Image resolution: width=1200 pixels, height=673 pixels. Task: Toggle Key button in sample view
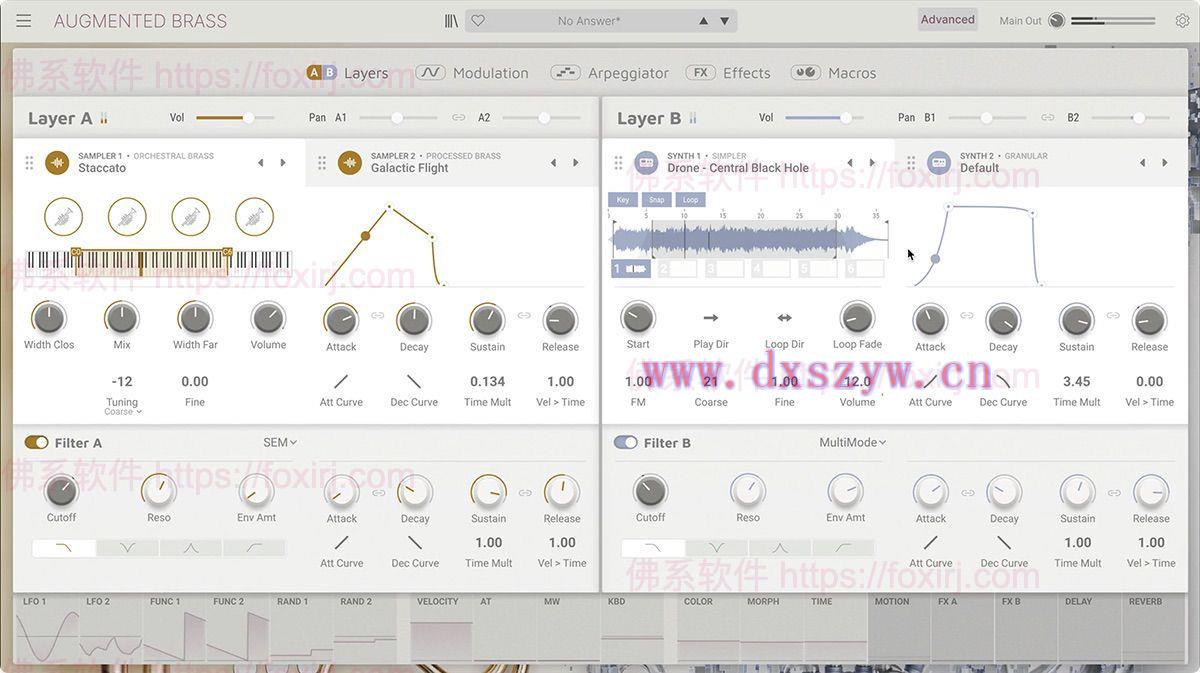click(x=623, y=200)
